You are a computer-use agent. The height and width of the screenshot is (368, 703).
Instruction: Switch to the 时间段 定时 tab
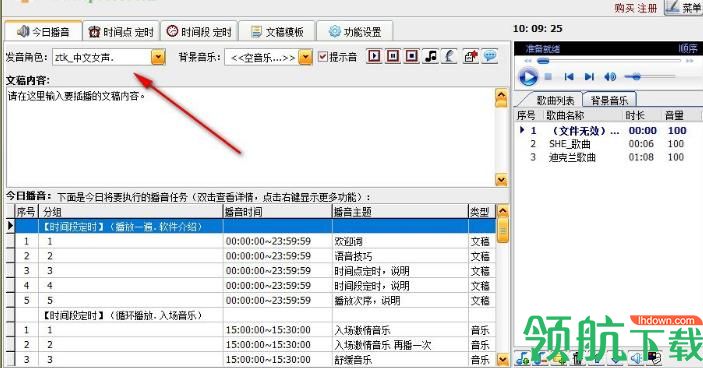pos(199,31)
